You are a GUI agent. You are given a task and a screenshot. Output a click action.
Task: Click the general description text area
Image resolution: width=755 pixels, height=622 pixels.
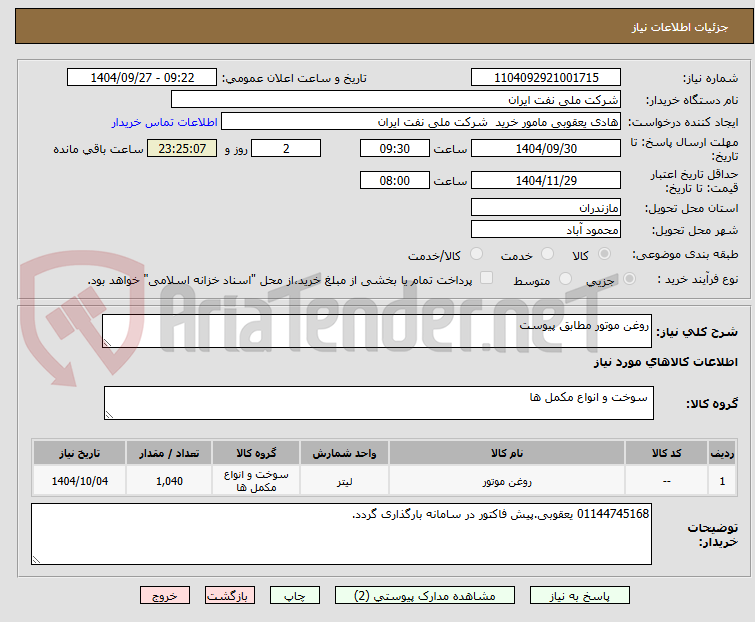(377, 331)
